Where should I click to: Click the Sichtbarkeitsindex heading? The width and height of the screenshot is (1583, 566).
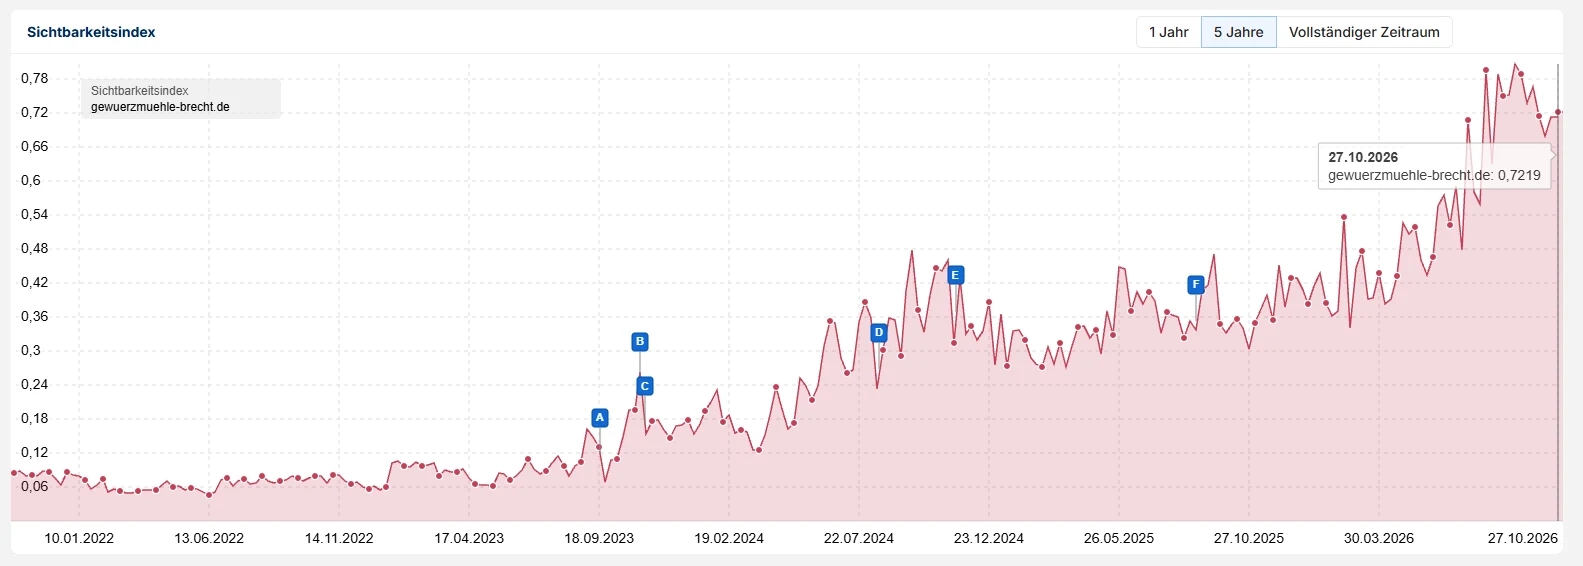point(91,32)
